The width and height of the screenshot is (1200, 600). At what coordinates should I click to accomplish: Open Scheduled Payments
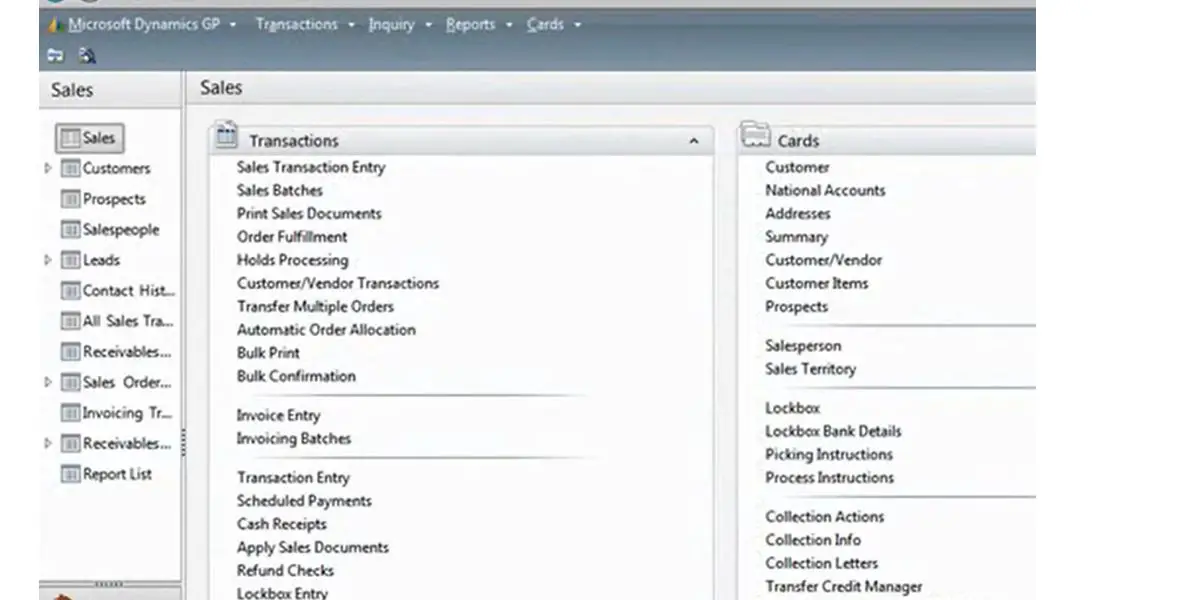coord(304,501)
